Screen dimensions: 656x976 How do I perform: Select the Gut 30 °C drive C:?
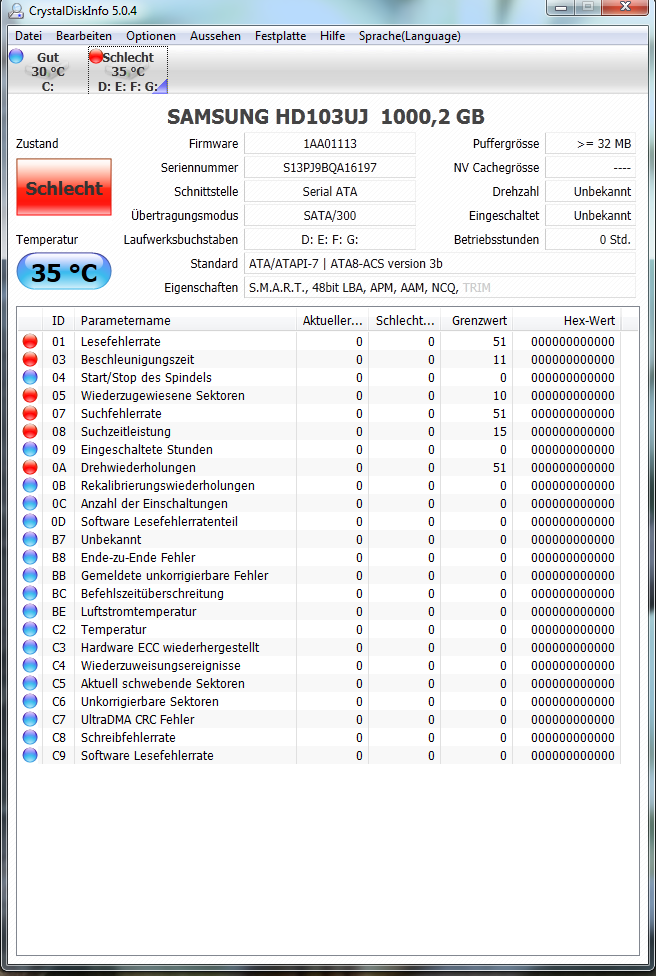tap(47, 71)
